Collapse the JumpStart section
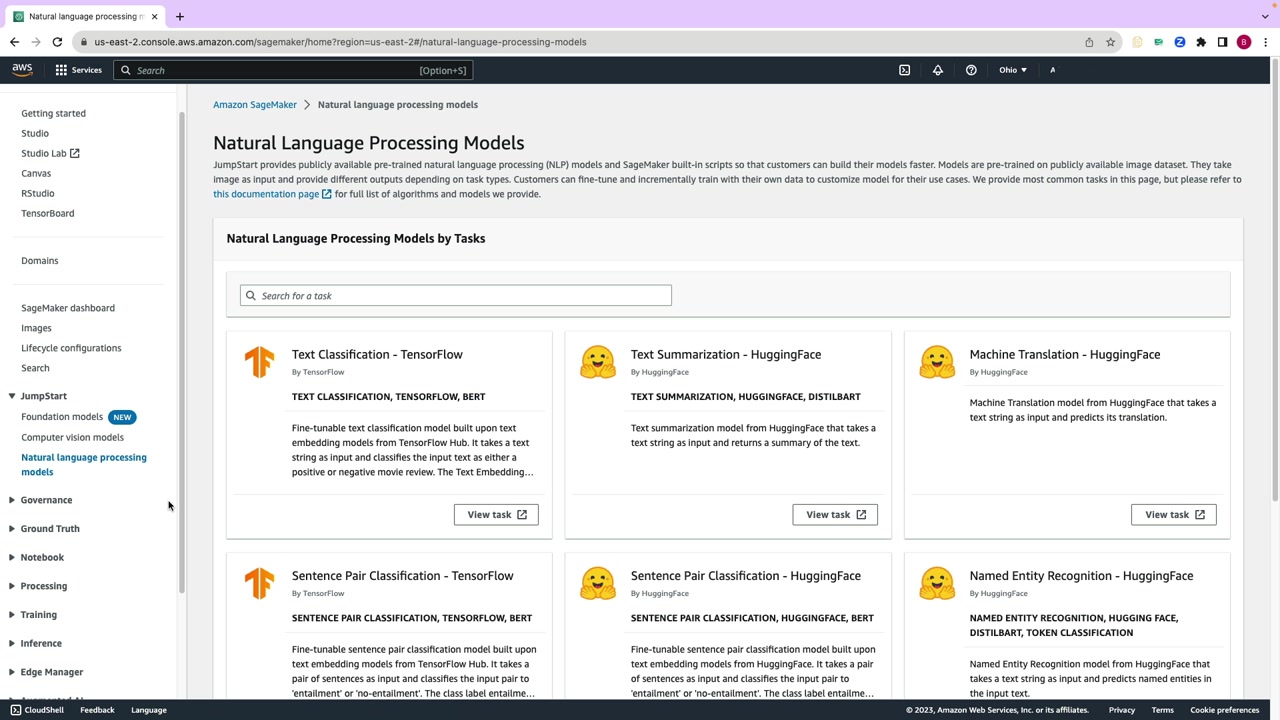 (x=12, y=396)
